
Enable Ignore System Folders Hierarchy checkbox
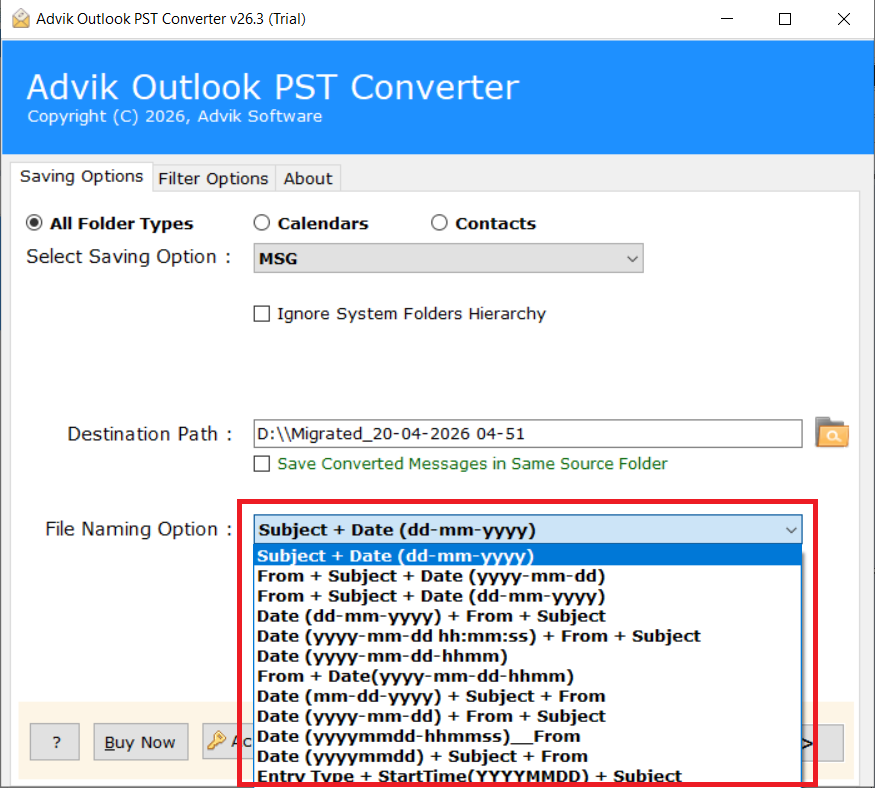tap(262, 314)
